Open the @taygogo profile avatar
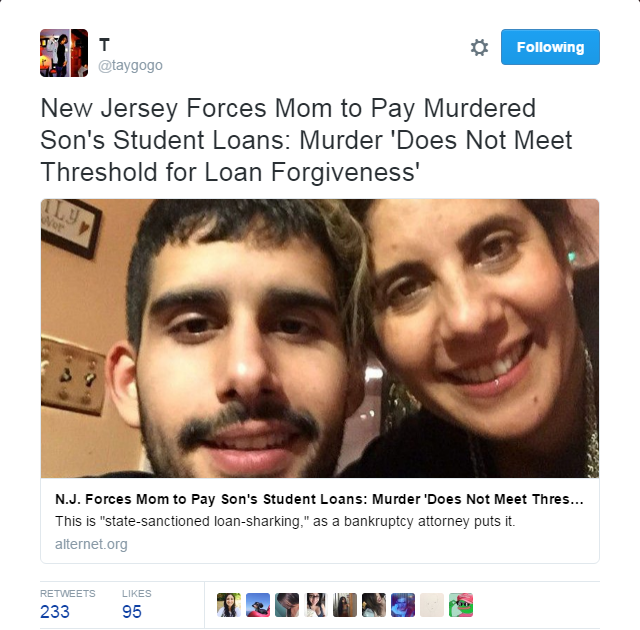Viewport: 640px width, 630px height. click(x=64, y=53)
